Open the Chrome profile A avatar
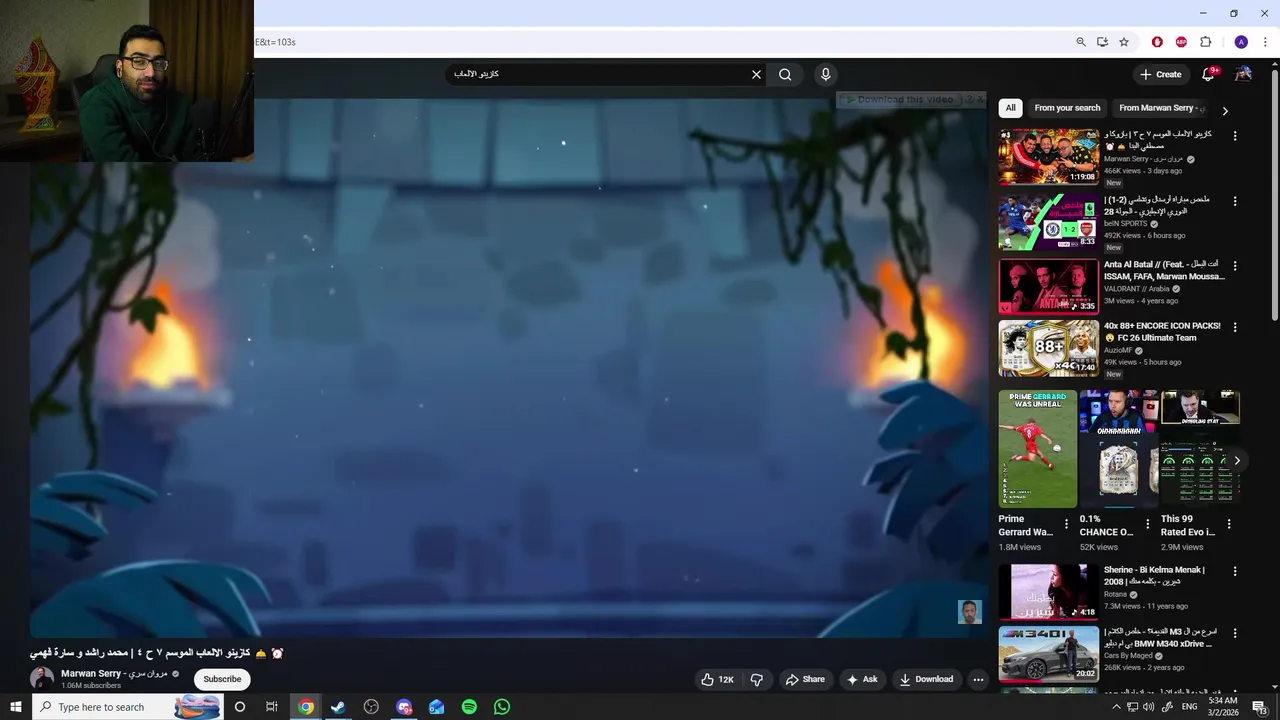 (1241, 42)
